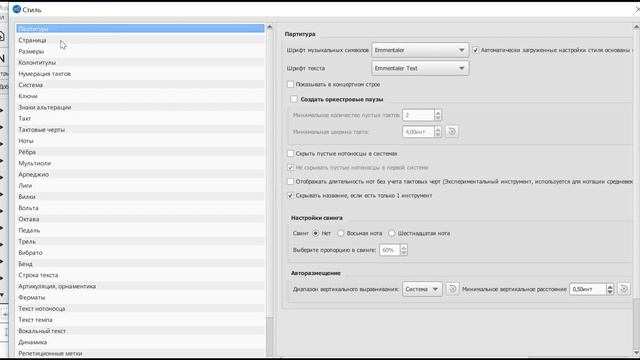This screenshot has height=360, width=640.
Task: Select 'Арпеджио' list item
Action: 140,174
